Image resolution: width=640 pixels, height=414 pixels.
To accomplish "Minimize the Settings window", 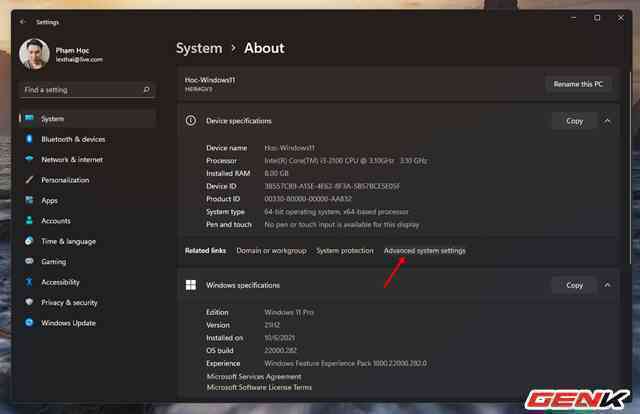I will [573, 18].
